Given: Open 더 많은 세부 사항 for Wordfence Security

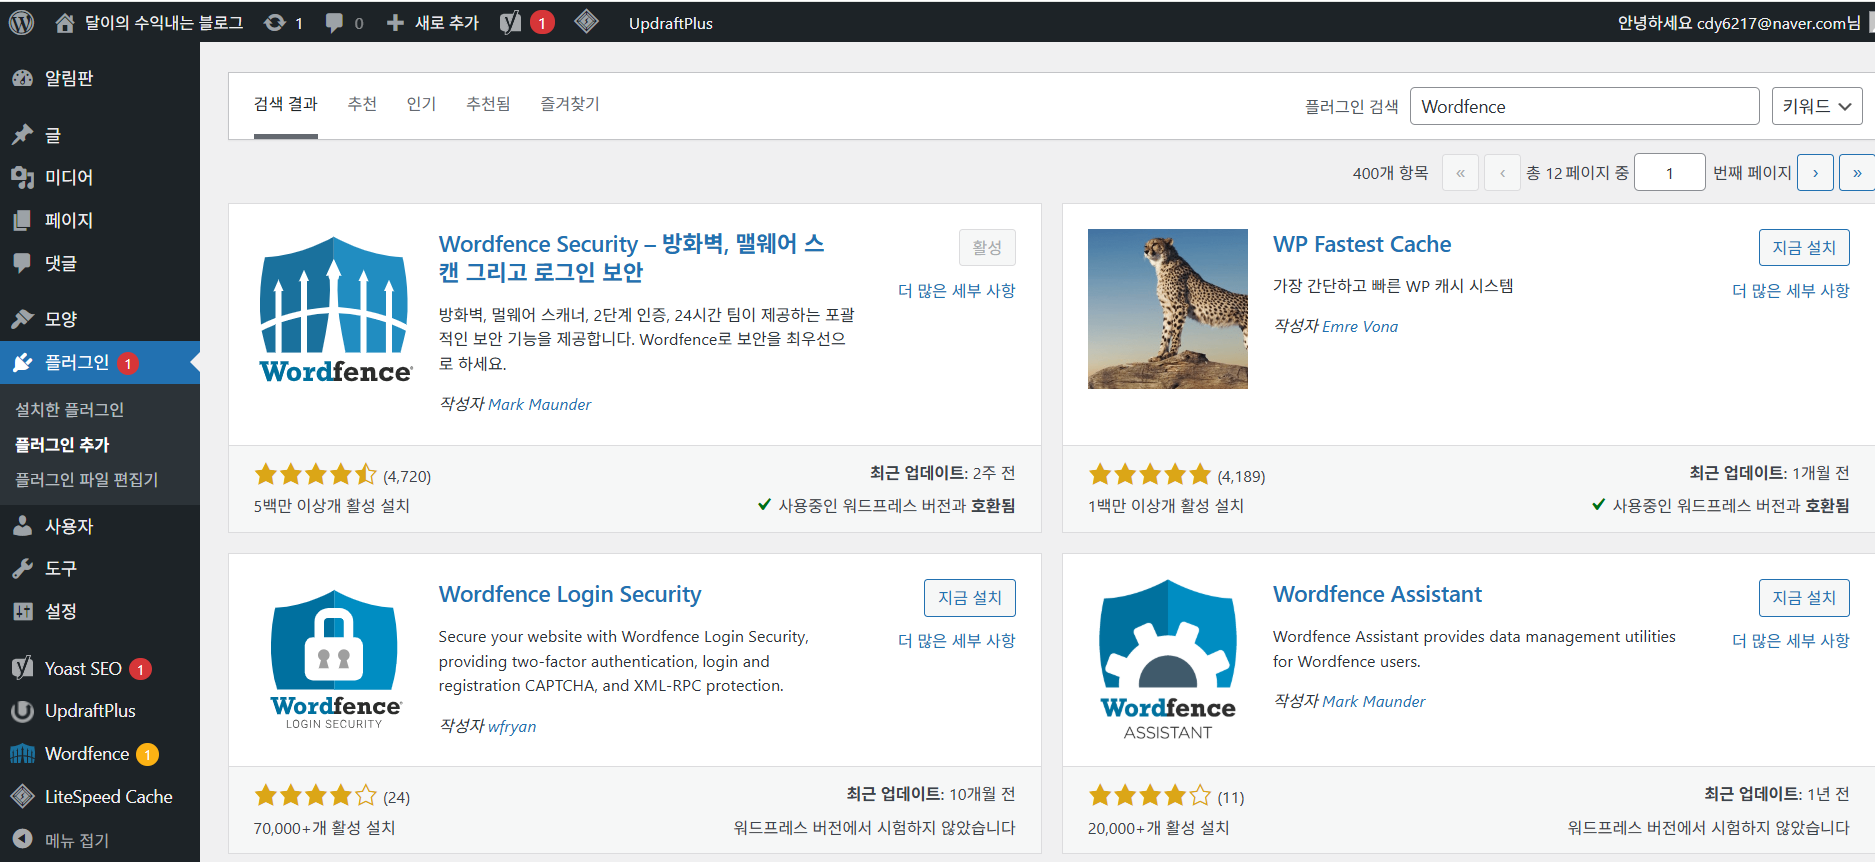Looking at the screenshot, I should point(957,291).
